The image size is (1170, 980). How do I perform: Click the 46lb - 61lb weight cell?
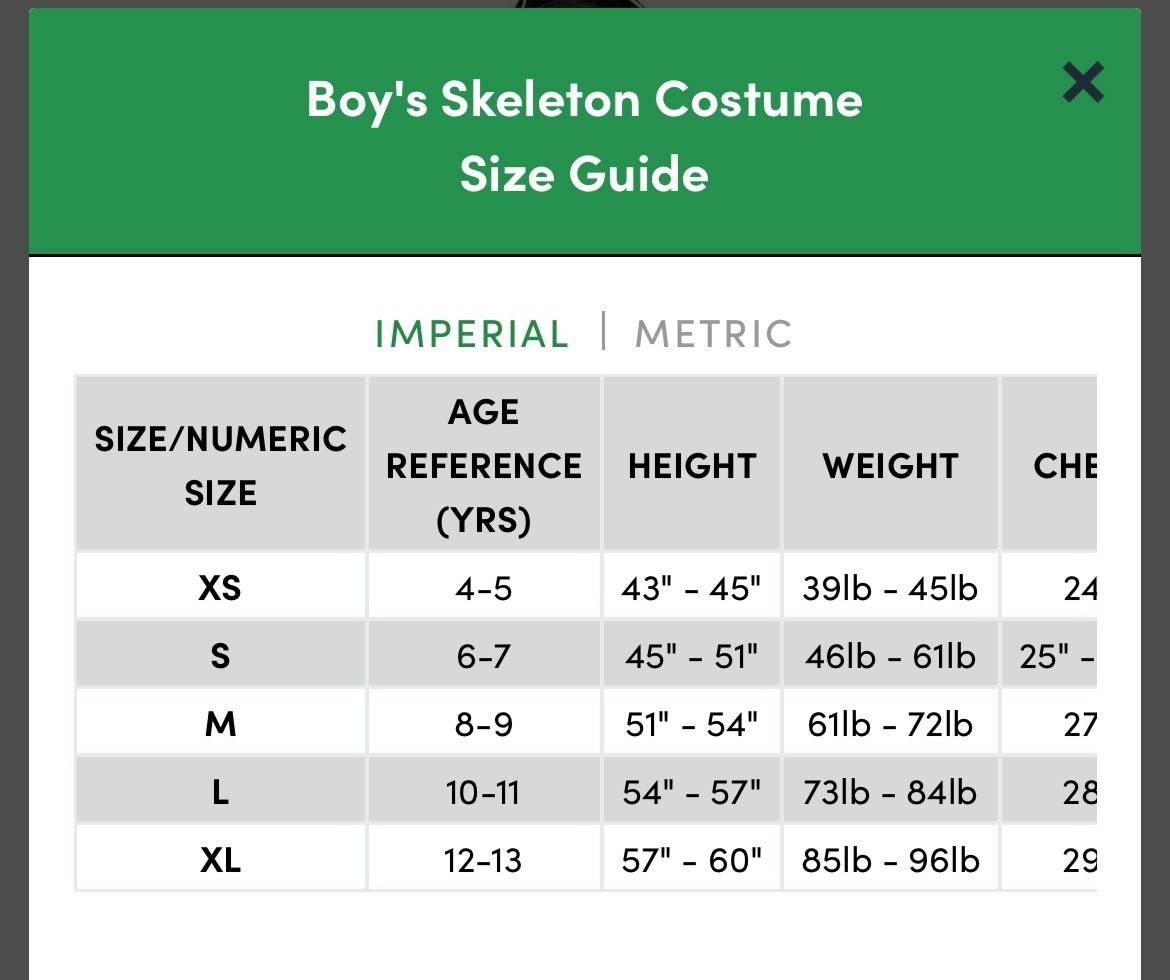pos(890,656)
